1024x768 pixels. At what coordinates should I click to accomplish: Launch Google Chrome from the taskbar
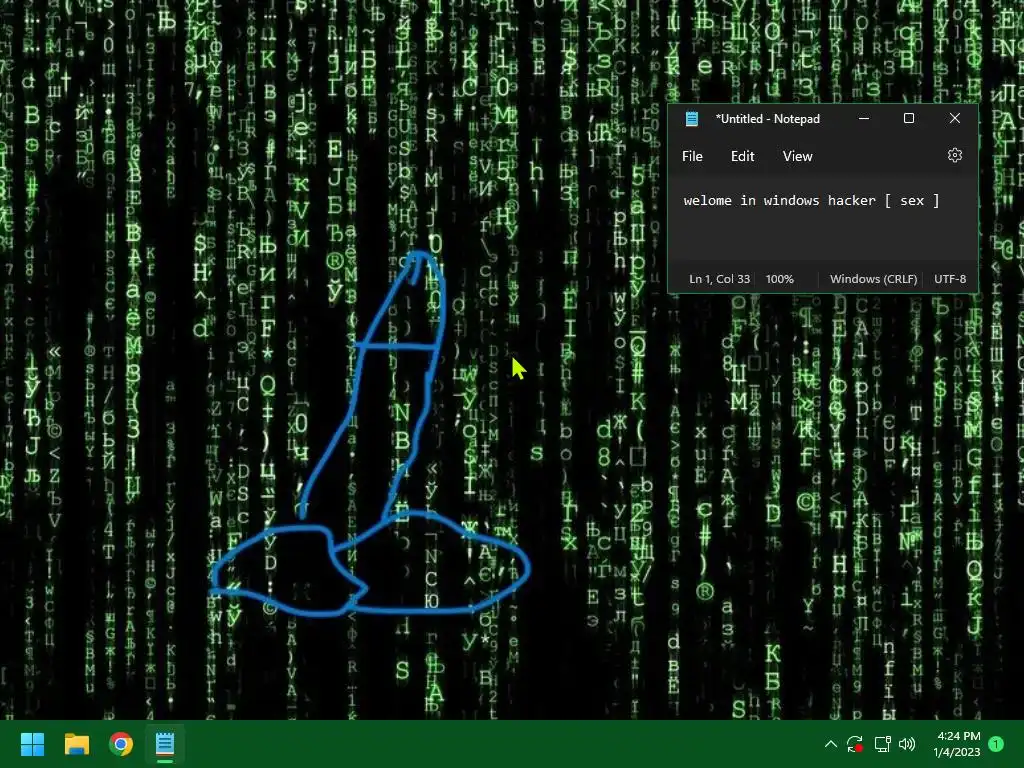(121, 744)
